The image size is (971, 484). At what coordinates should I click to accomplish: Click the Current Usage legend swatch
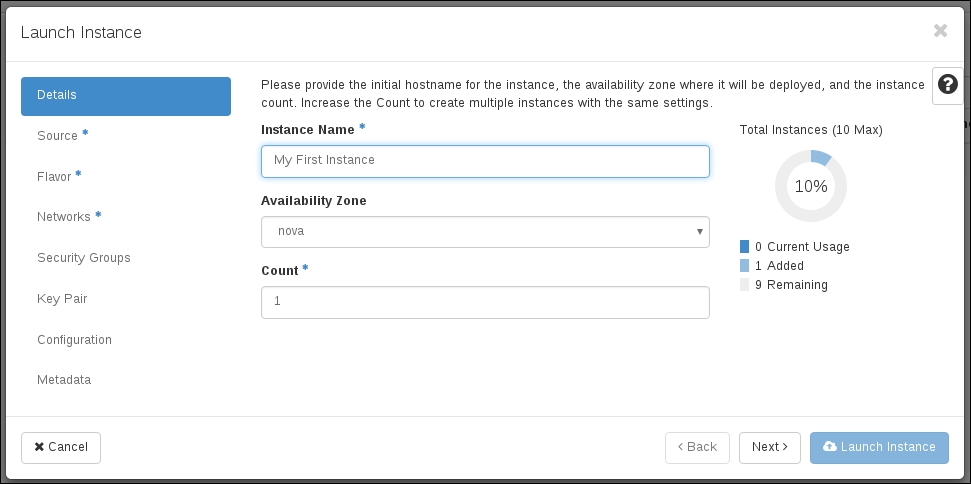point(744,247)
